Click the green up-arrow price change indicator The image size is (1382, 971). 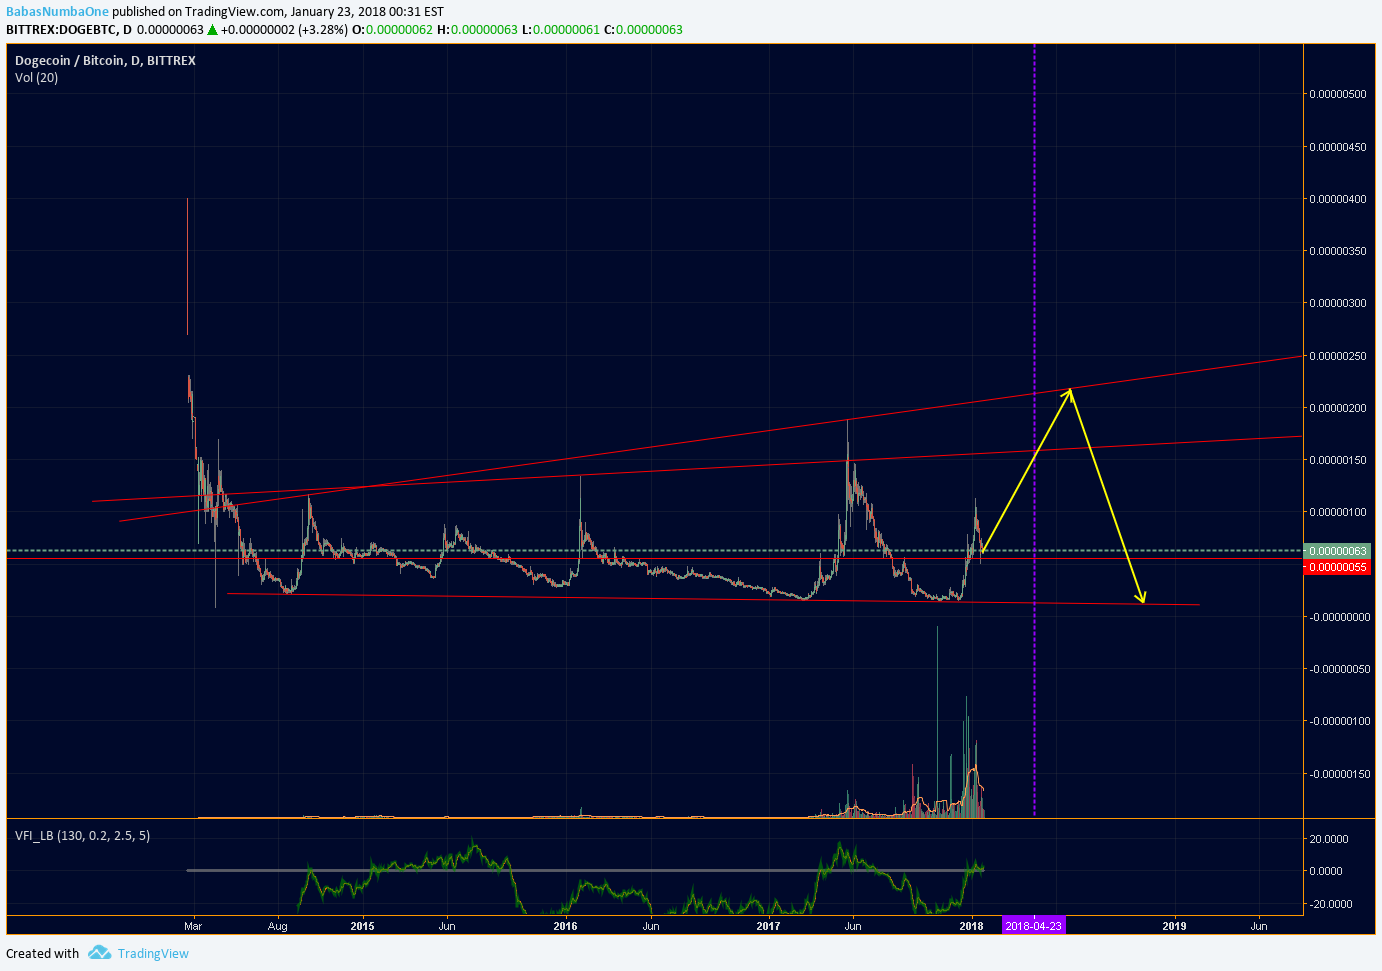click(x=212, y=30)
